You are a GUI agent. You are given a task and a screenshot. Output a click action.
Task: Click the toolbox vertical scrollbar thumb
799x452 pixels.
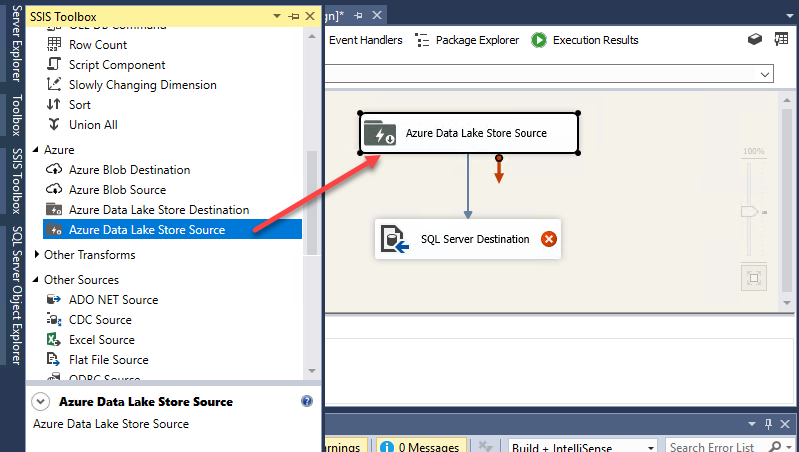click(x=312, y=203)
